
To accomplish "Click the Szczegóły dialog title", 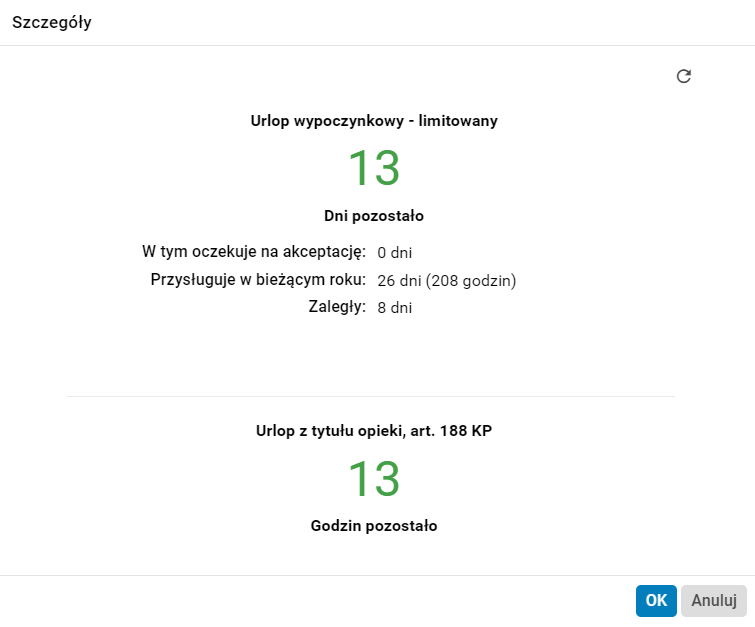I will click(52, 23).
